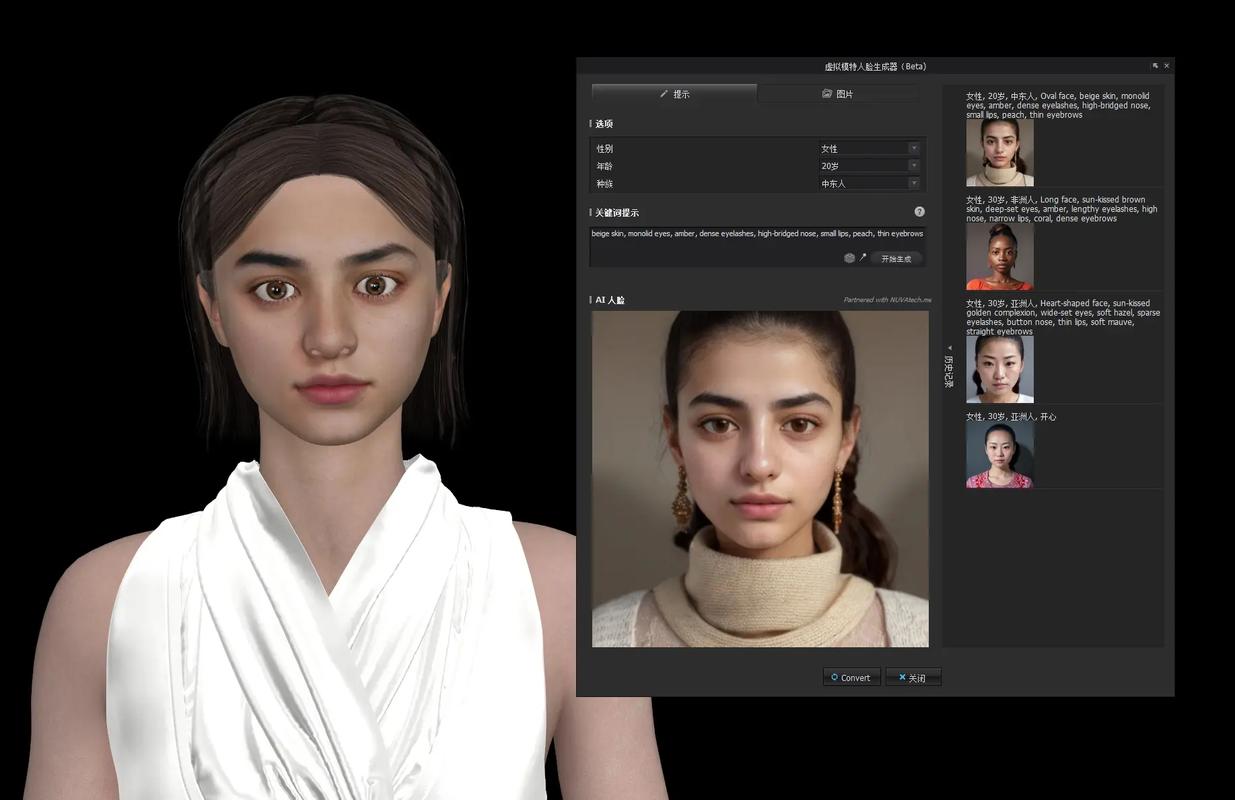Click the X icon inside the 关闭 button
The image size is (1235, 800).
902,677
